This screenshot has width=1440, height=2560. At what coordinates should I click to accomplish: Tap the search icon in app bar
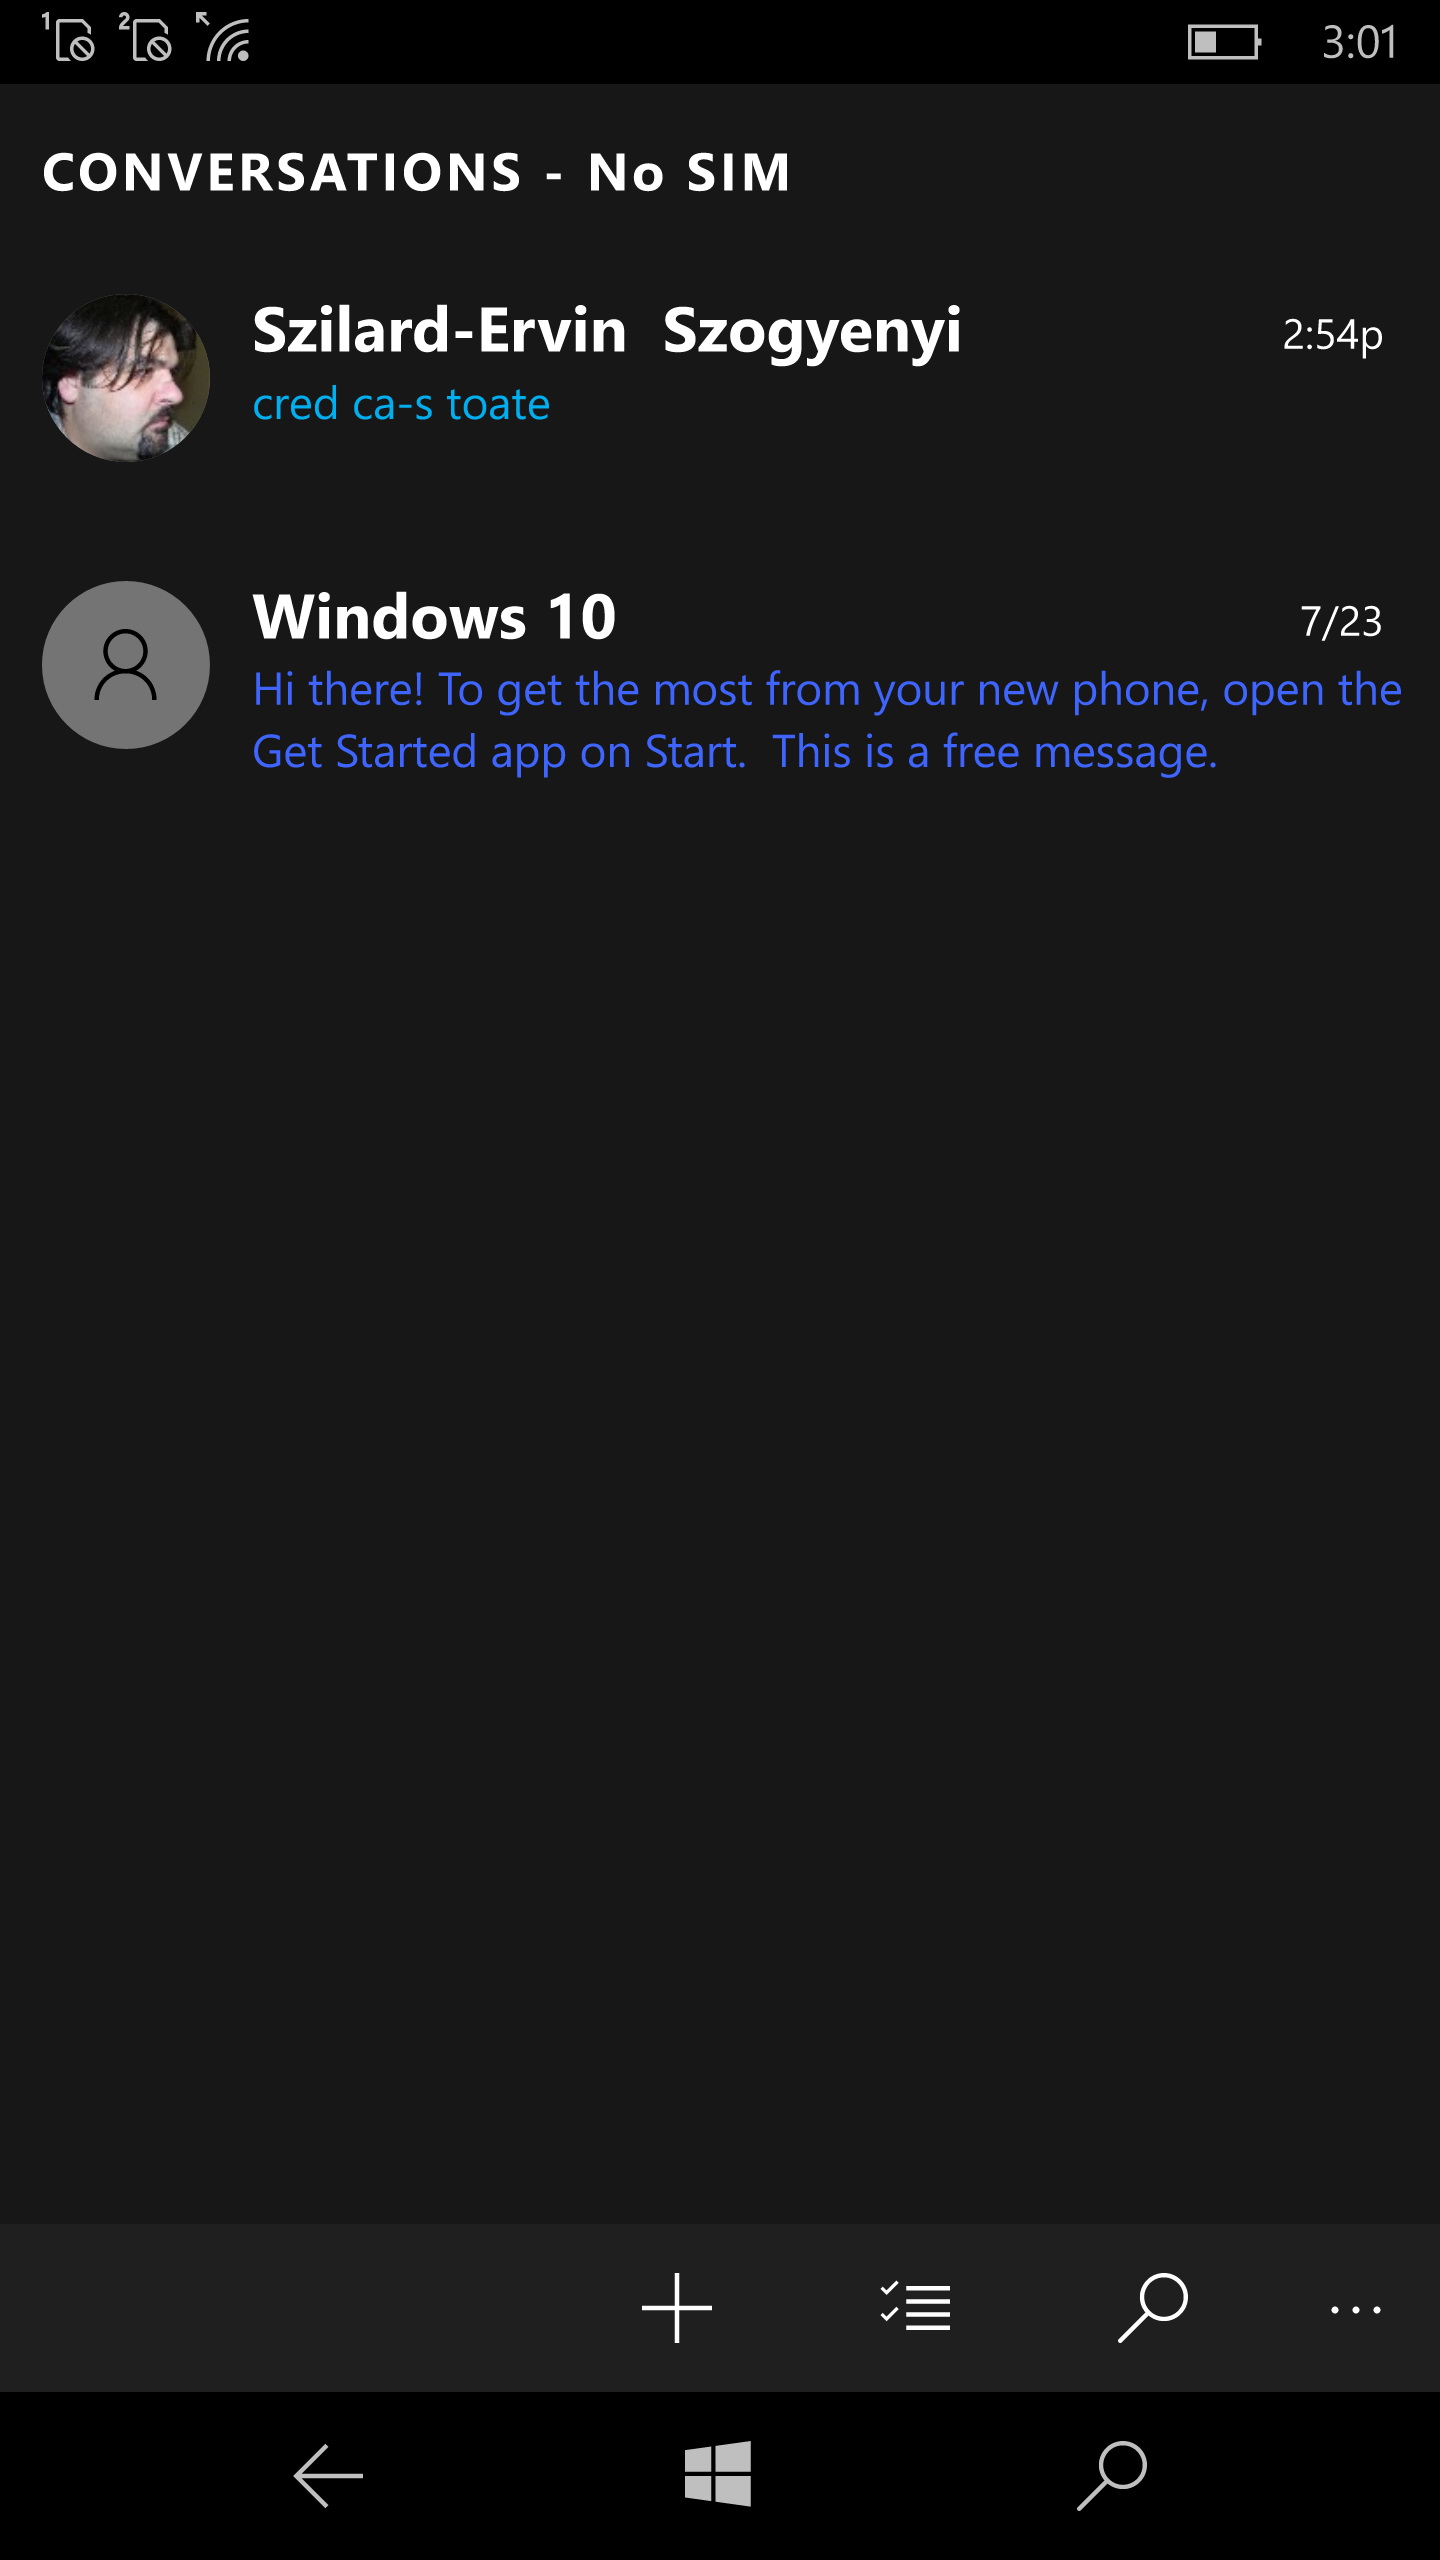pos(1153,2308)
